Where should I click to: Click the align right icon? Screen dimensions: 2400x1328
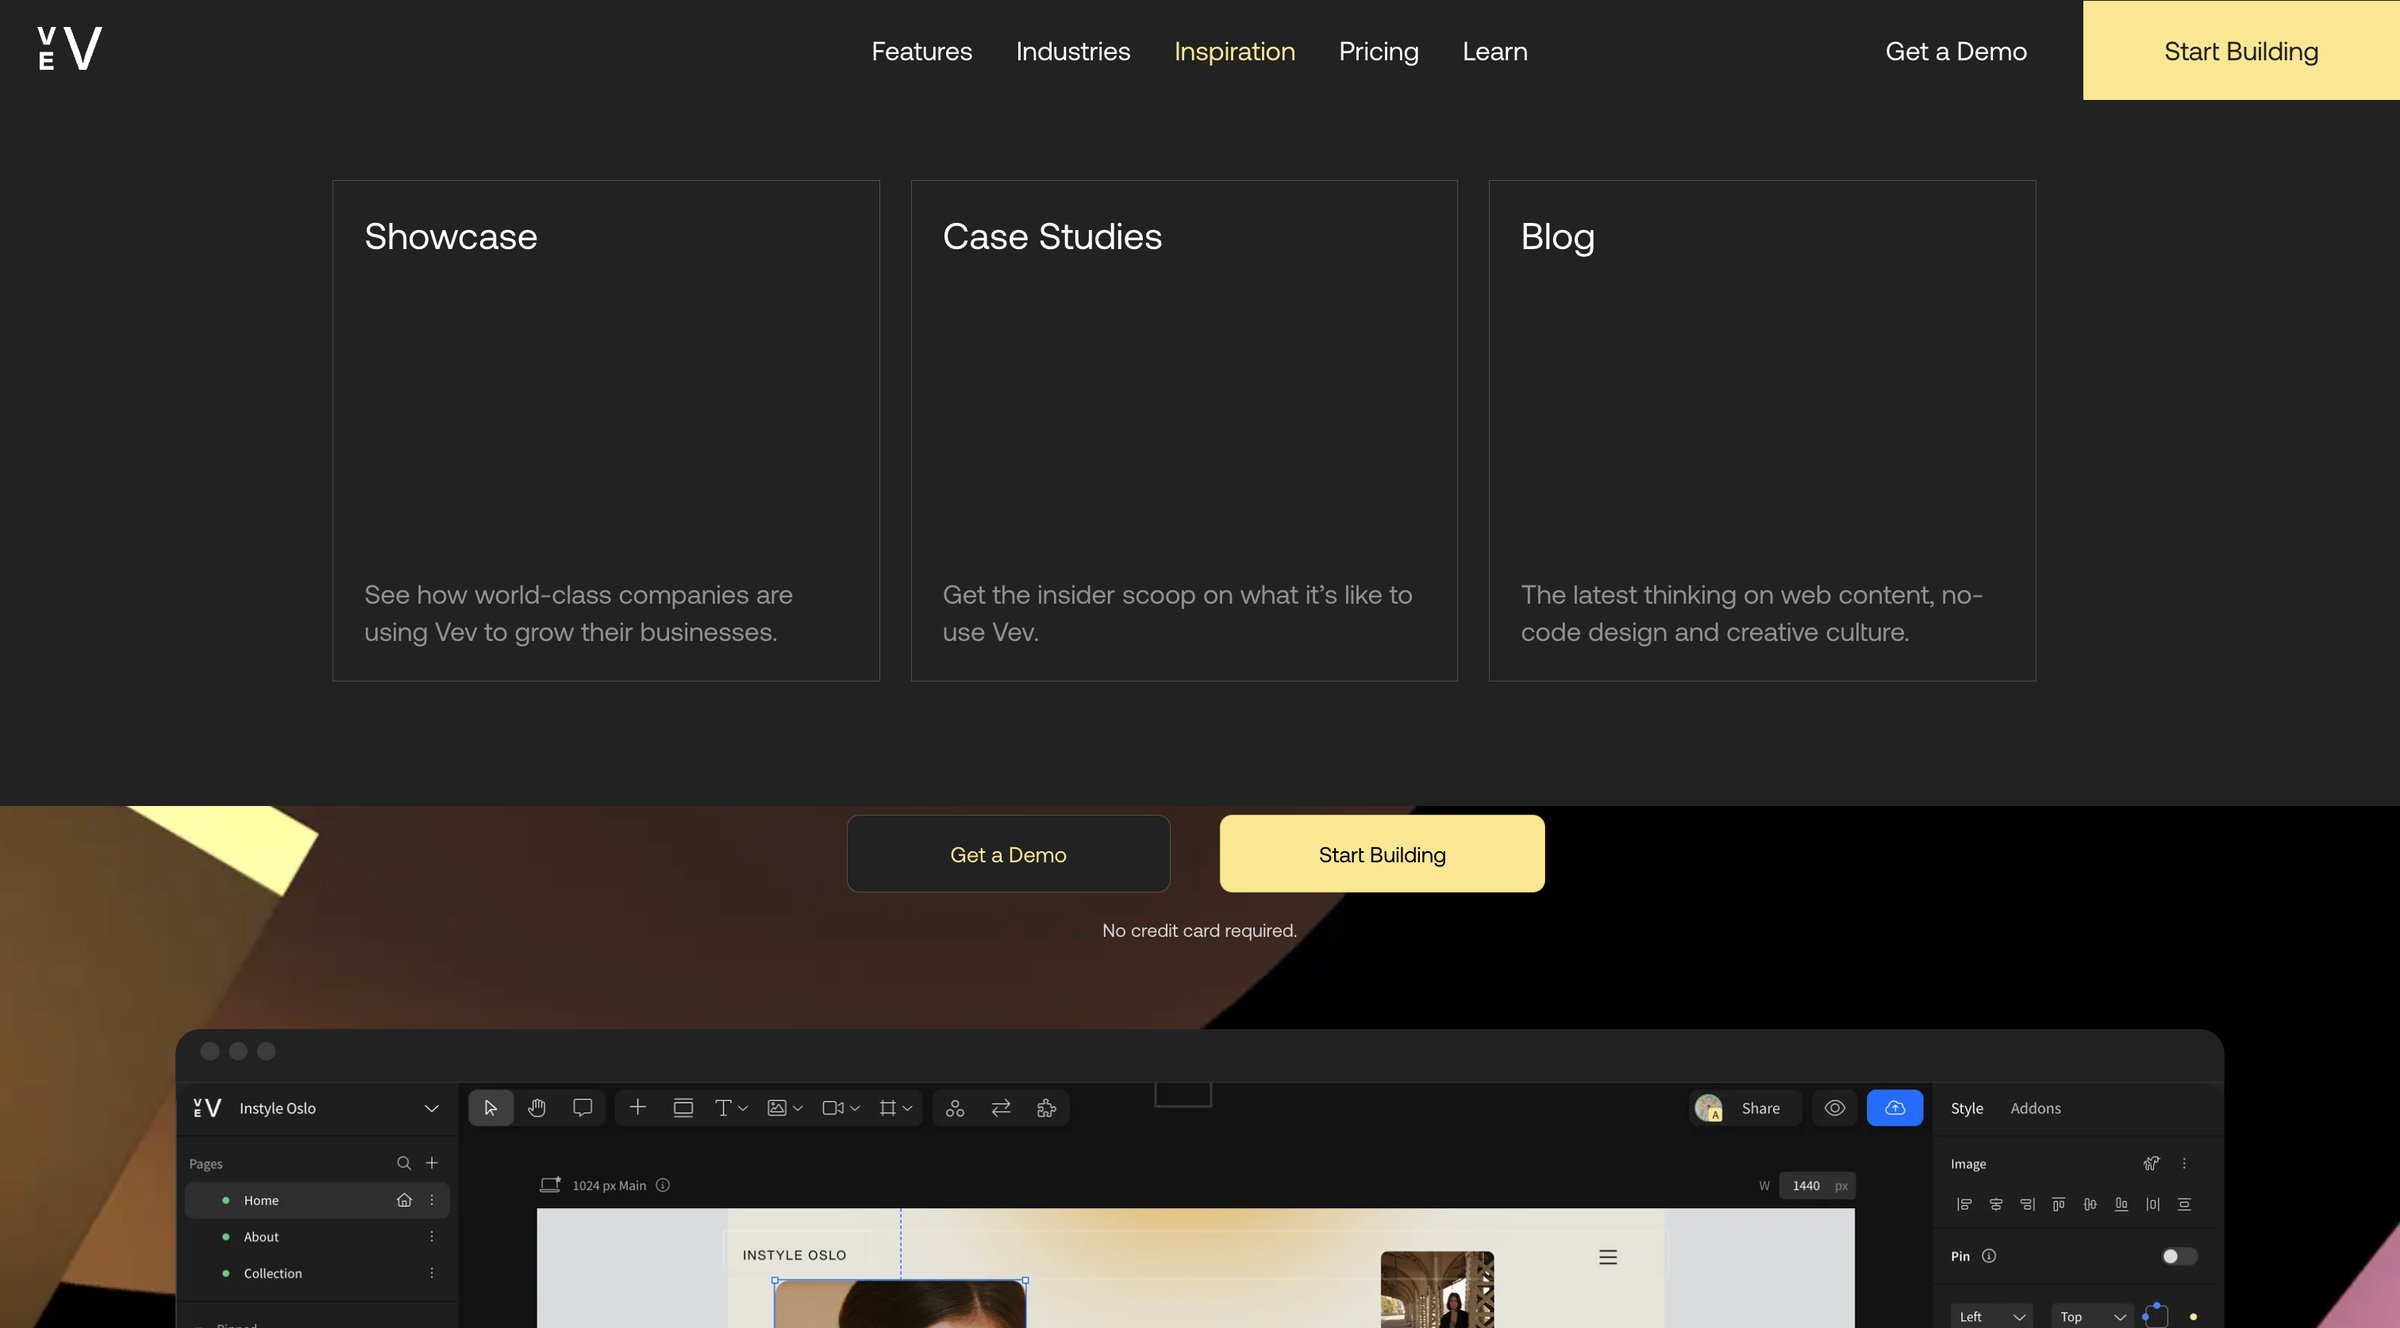point(2027,1204)
